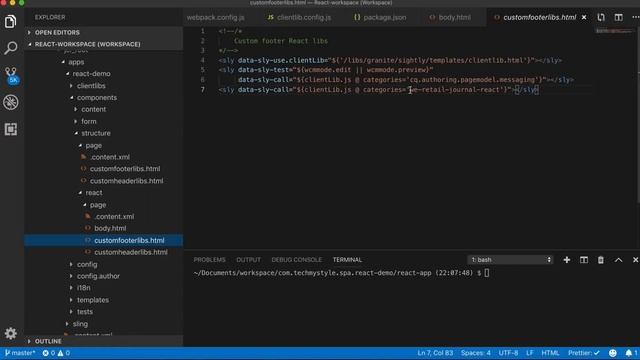The image size is (640, 360).
Task: Collapse the apps folder
Action: click(76, 62)
